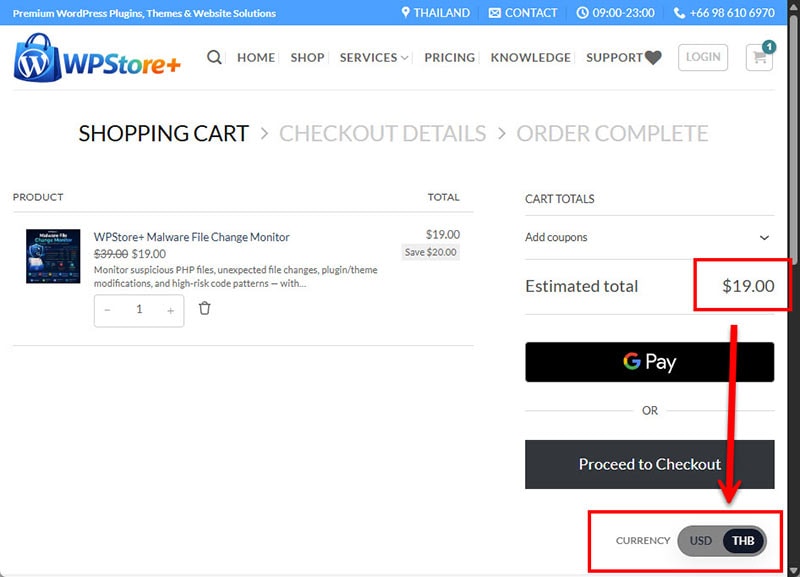Go to ORDER COMPLETE step
This screenshot has width=800, height=577.
(x=612, y=134)
